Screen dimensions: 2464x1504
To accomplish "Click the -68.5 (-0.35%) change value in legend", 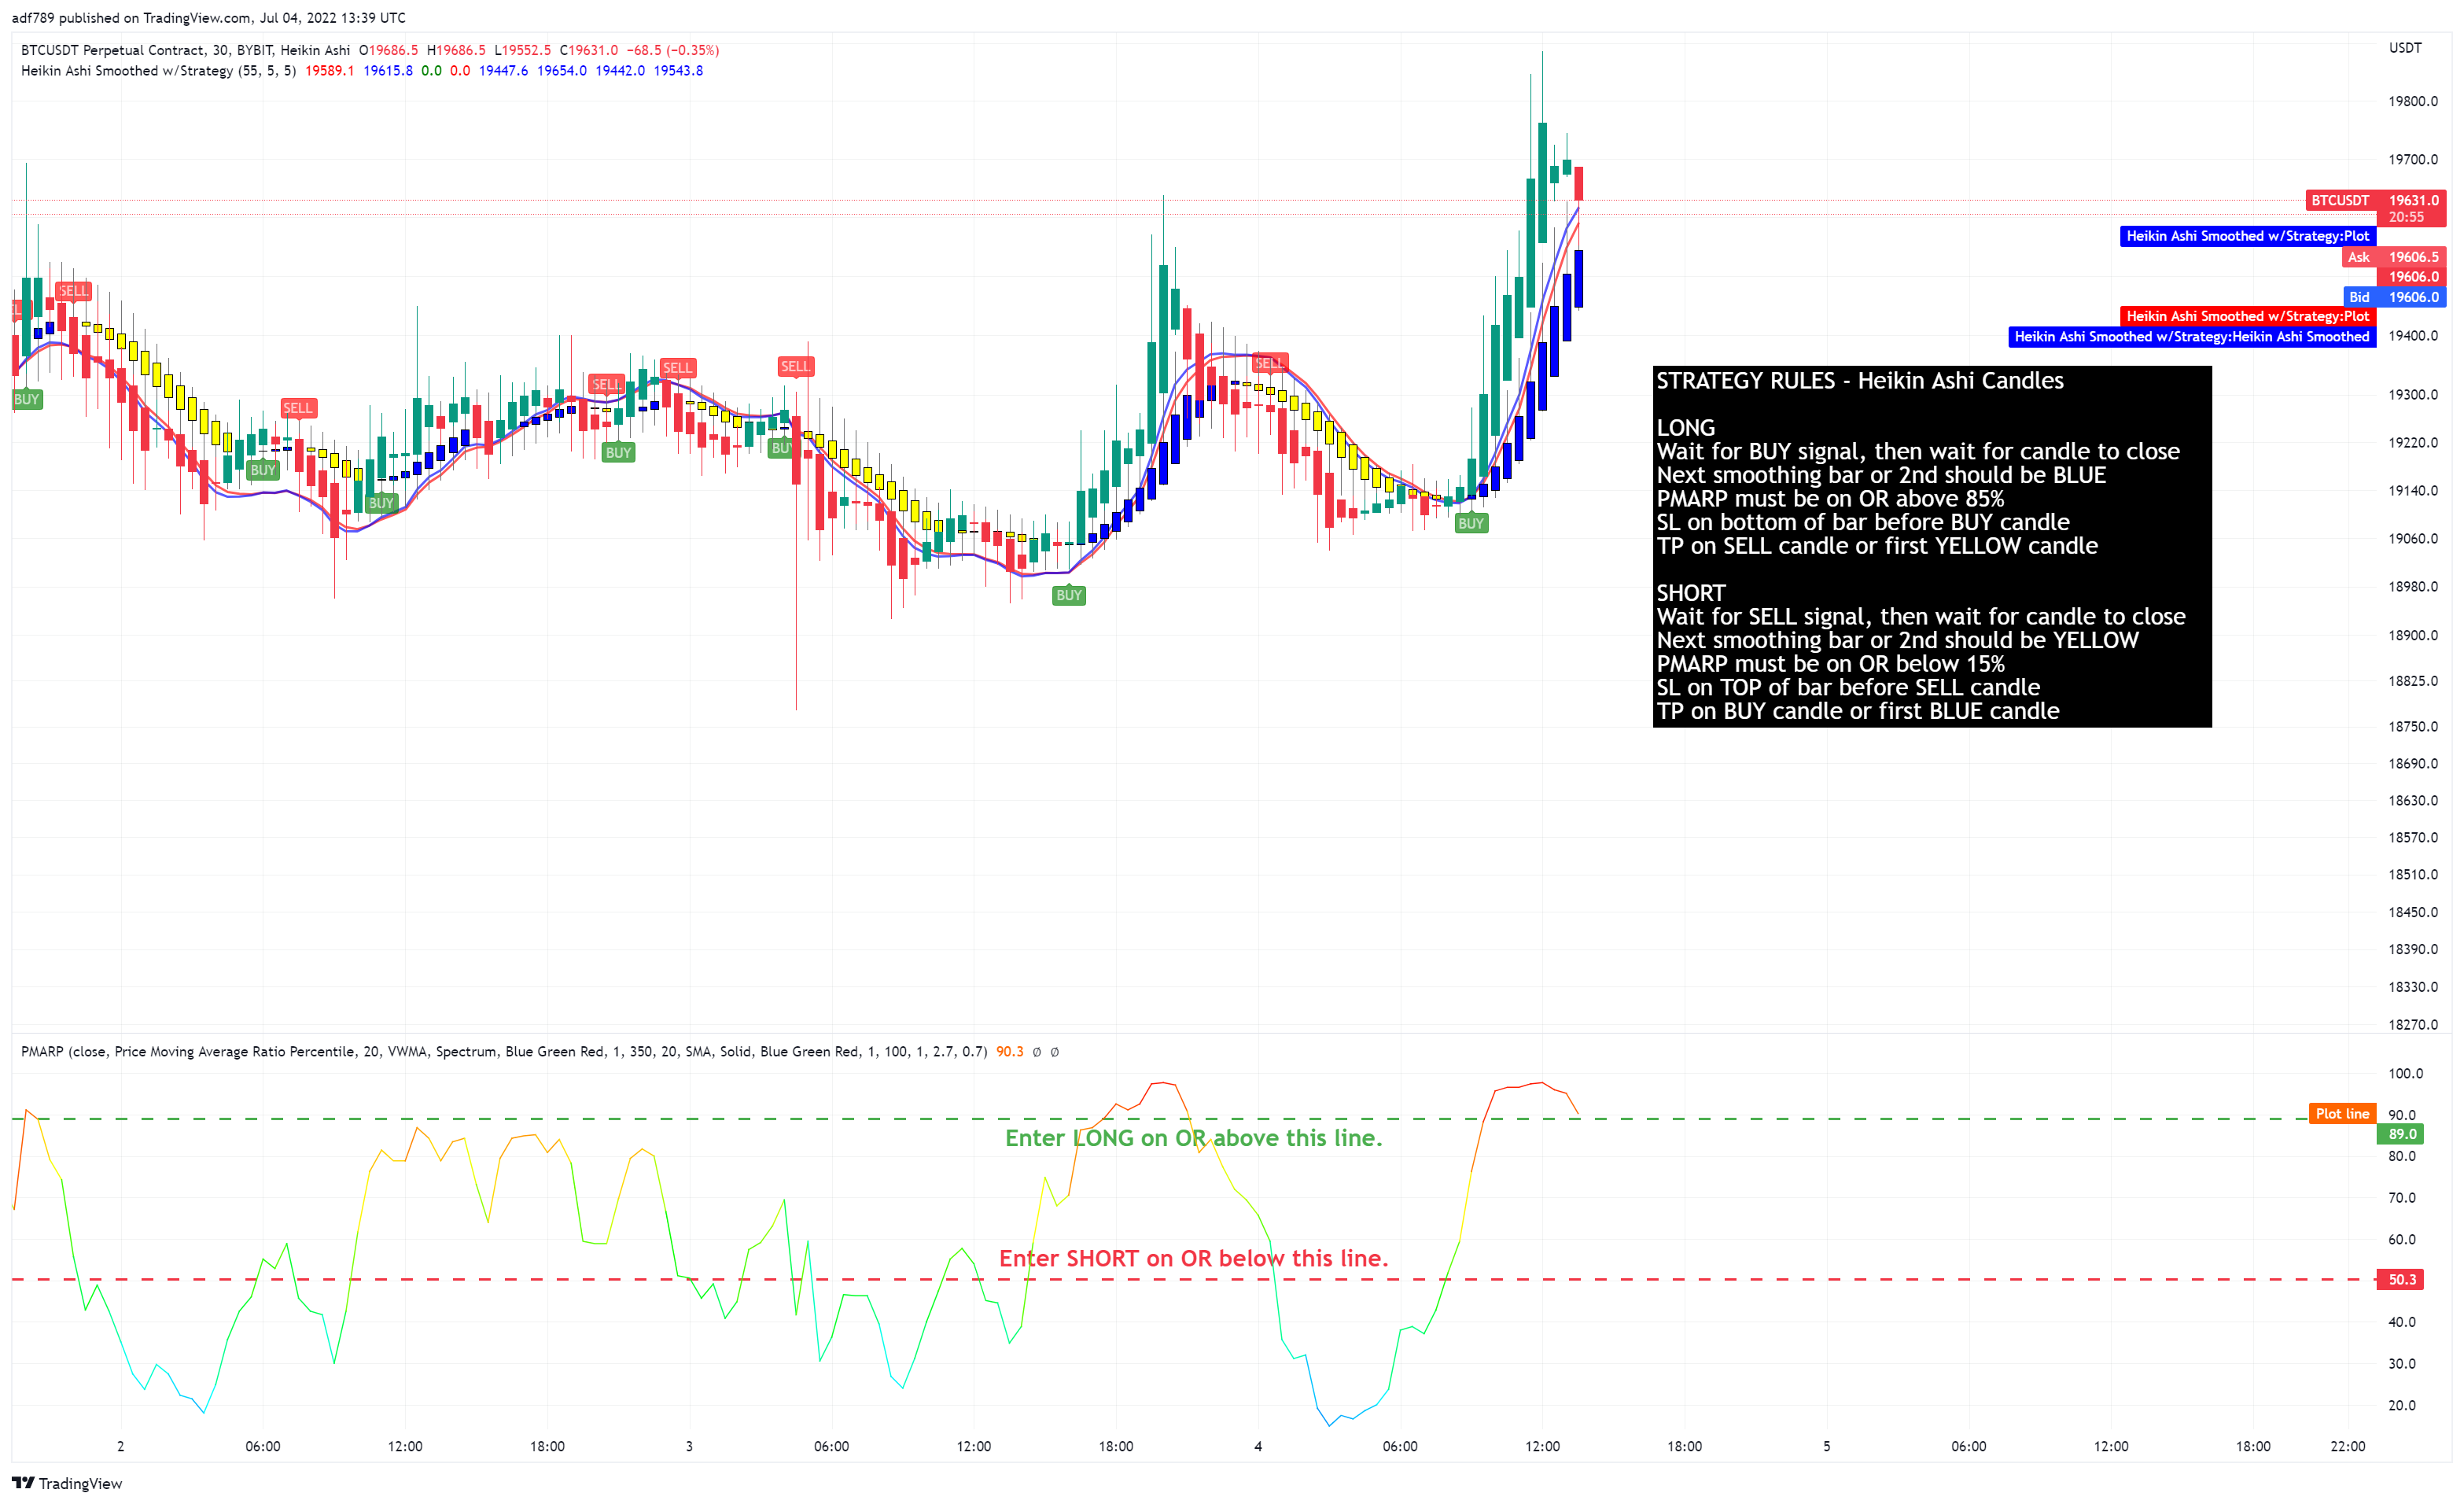I will click(x=673, y=50).
